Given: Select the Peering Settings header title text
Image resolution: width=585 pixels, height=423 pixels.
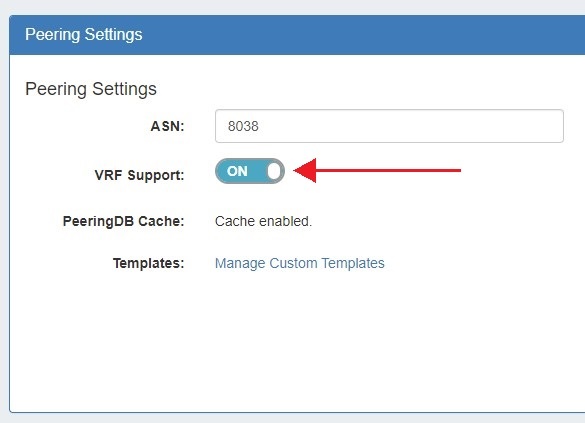Looking at the screenshot, I should pos(84,35).
